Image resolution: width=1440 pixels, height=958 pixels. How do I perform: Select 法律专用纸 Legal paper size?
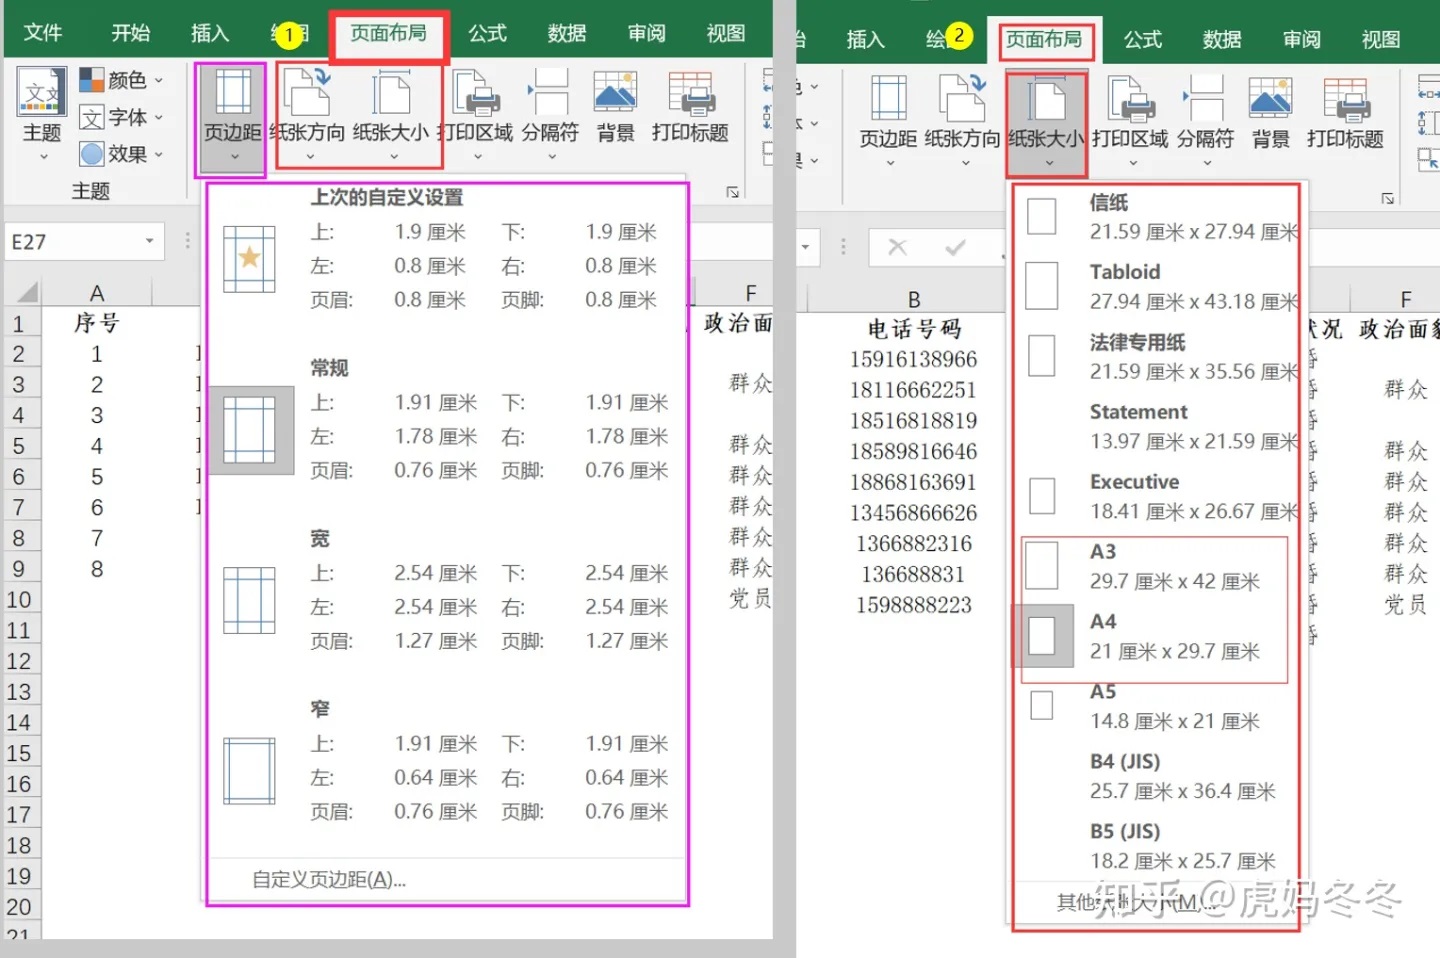coord(1157,356)
